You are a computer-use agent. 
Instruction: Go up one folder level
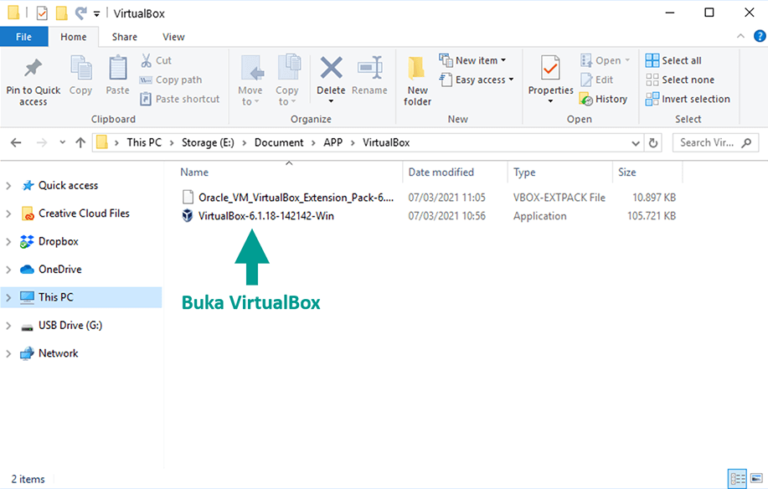(80, 143)
